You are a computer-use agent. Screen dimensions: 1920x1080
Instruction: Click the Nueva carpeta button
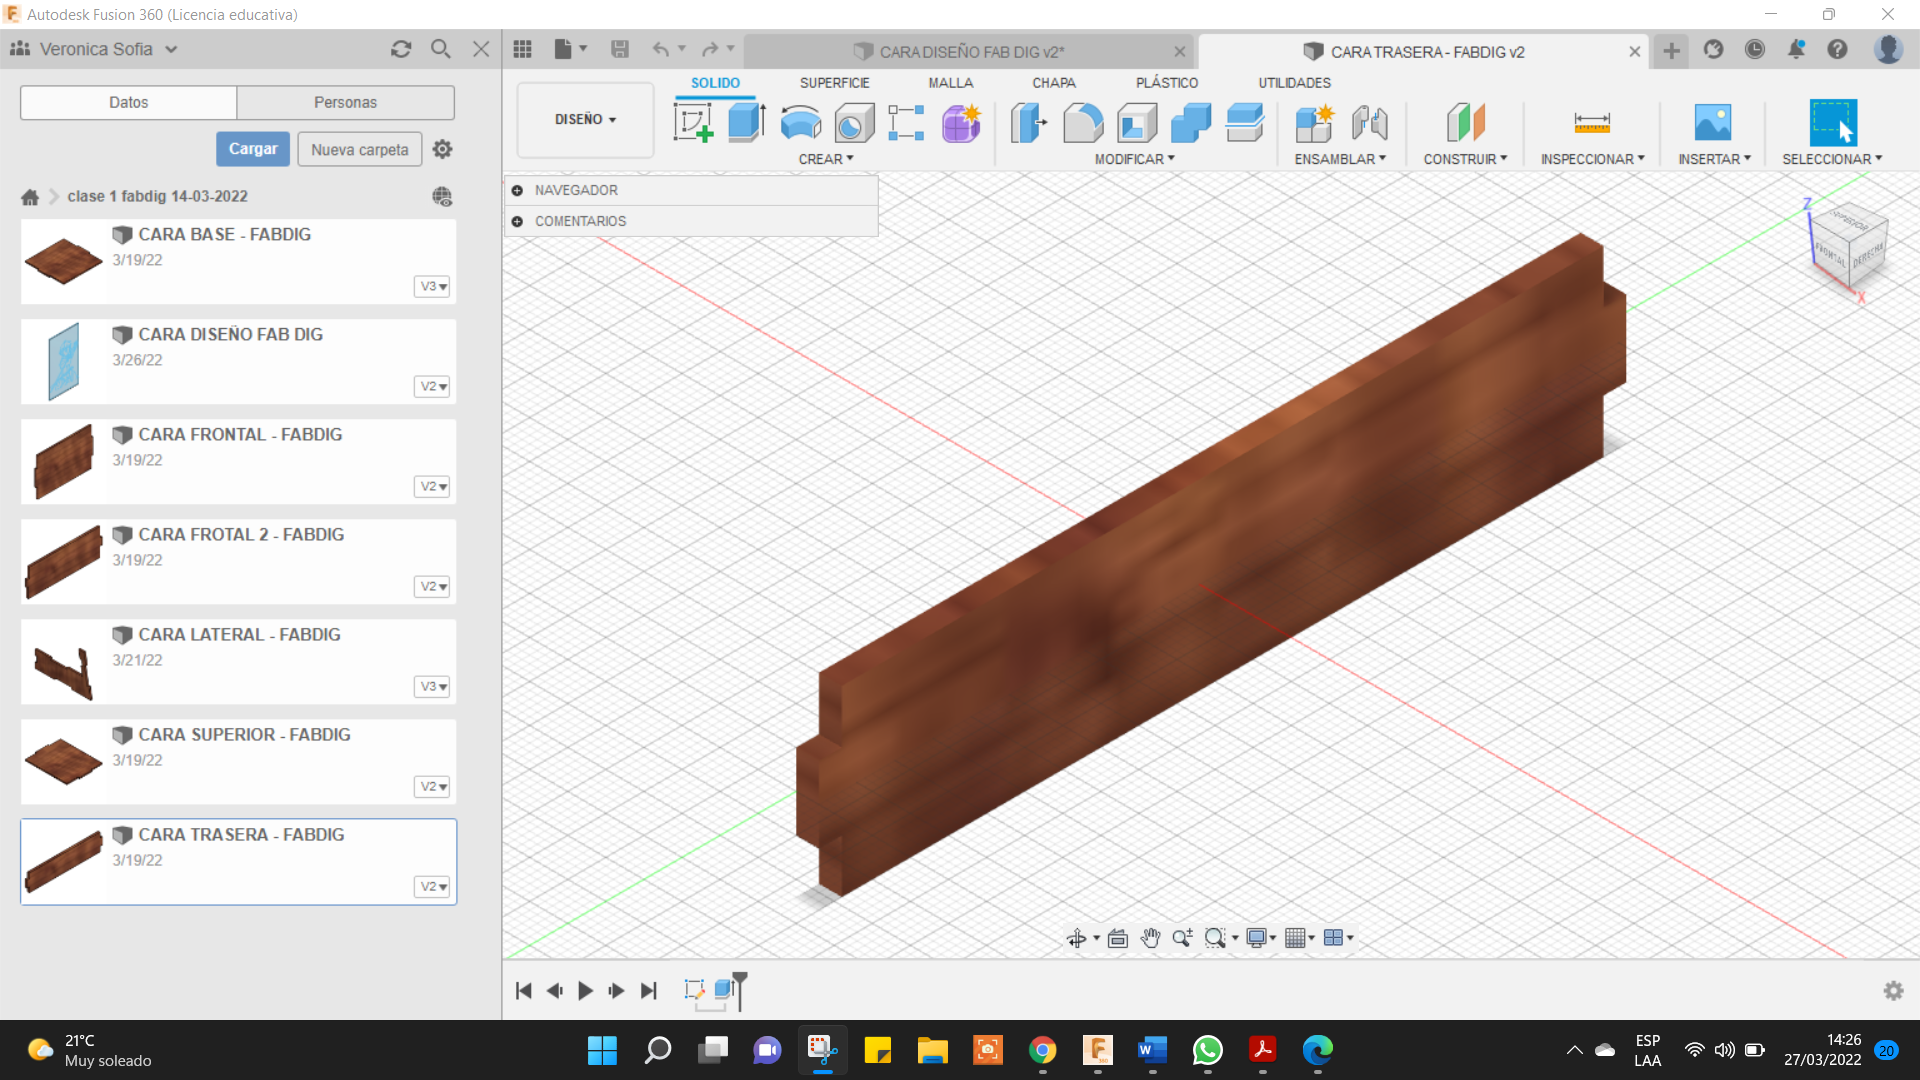(x=359, y=149)
